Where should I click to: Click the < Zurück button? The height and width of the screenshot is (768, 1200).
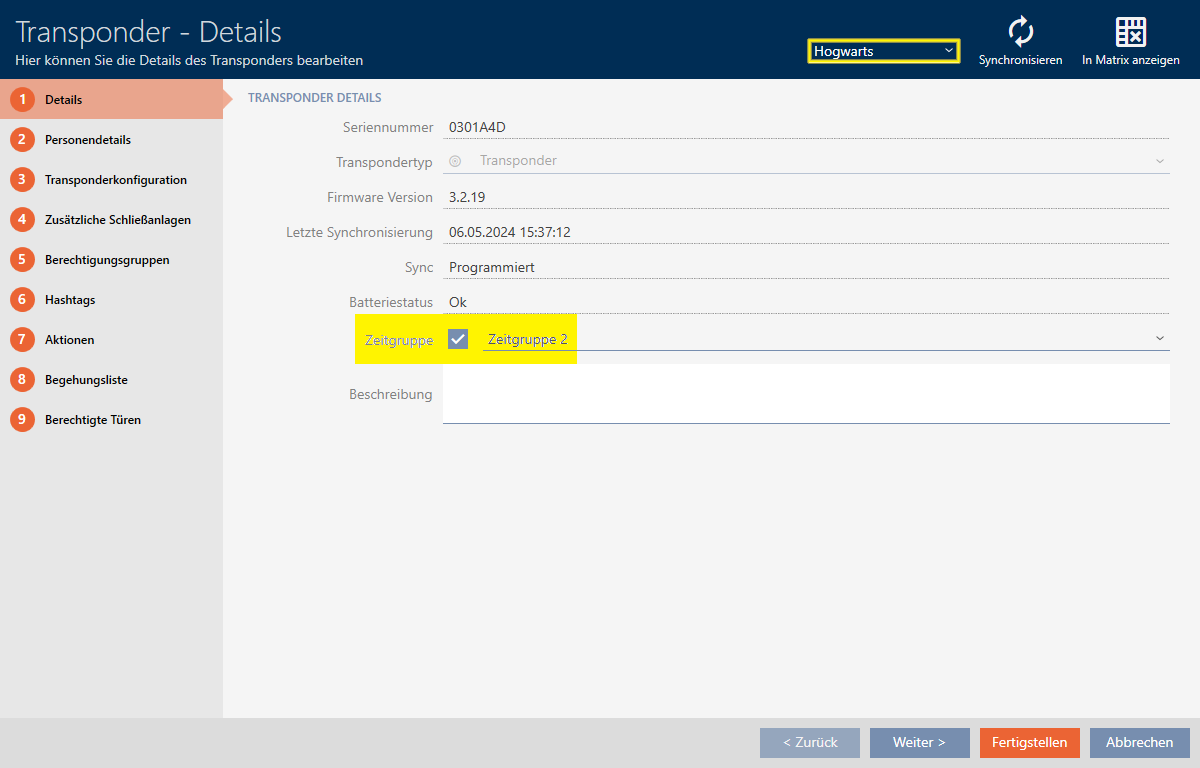pyautogui.click(x=809, y=743)
